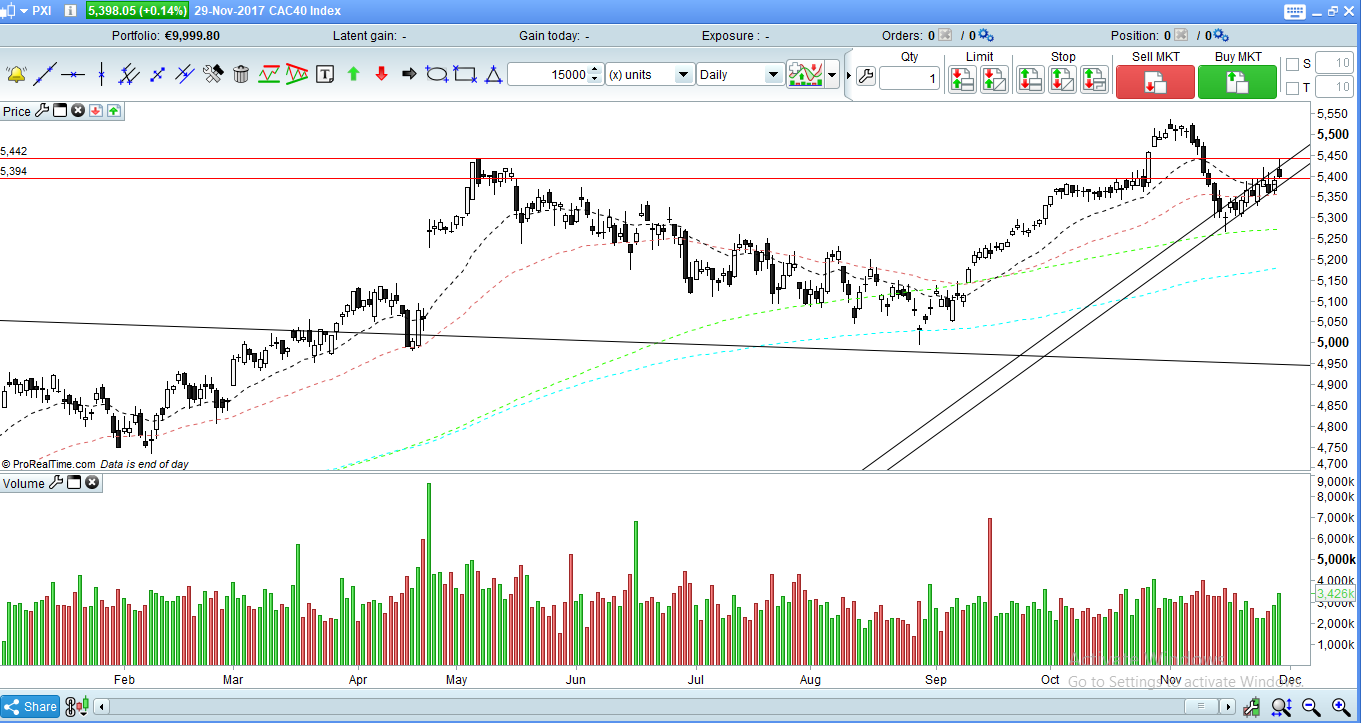Select the text annotation tool
The width and height of the screenshot is (1361, 723).
tap(325, 74)
